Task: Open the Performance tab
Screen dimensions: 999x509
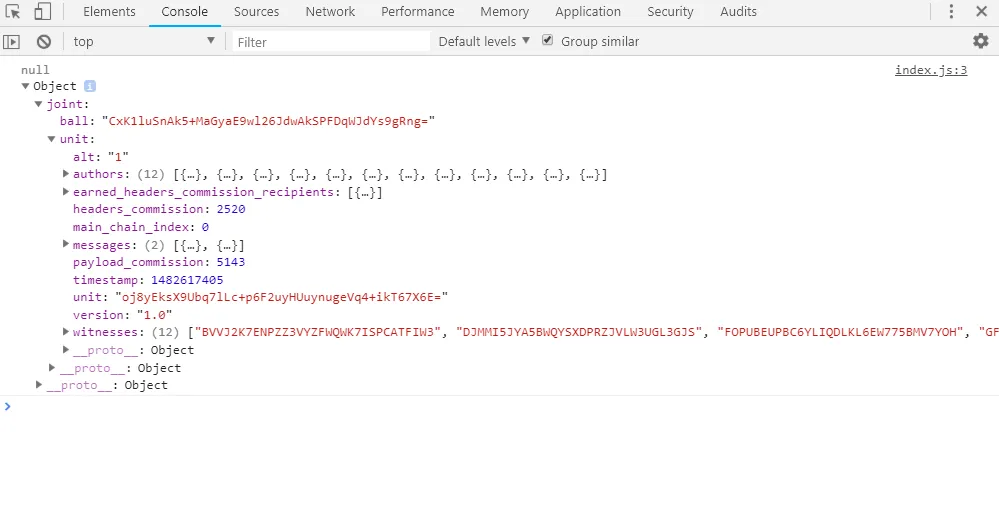Action: tap(418, 11)
